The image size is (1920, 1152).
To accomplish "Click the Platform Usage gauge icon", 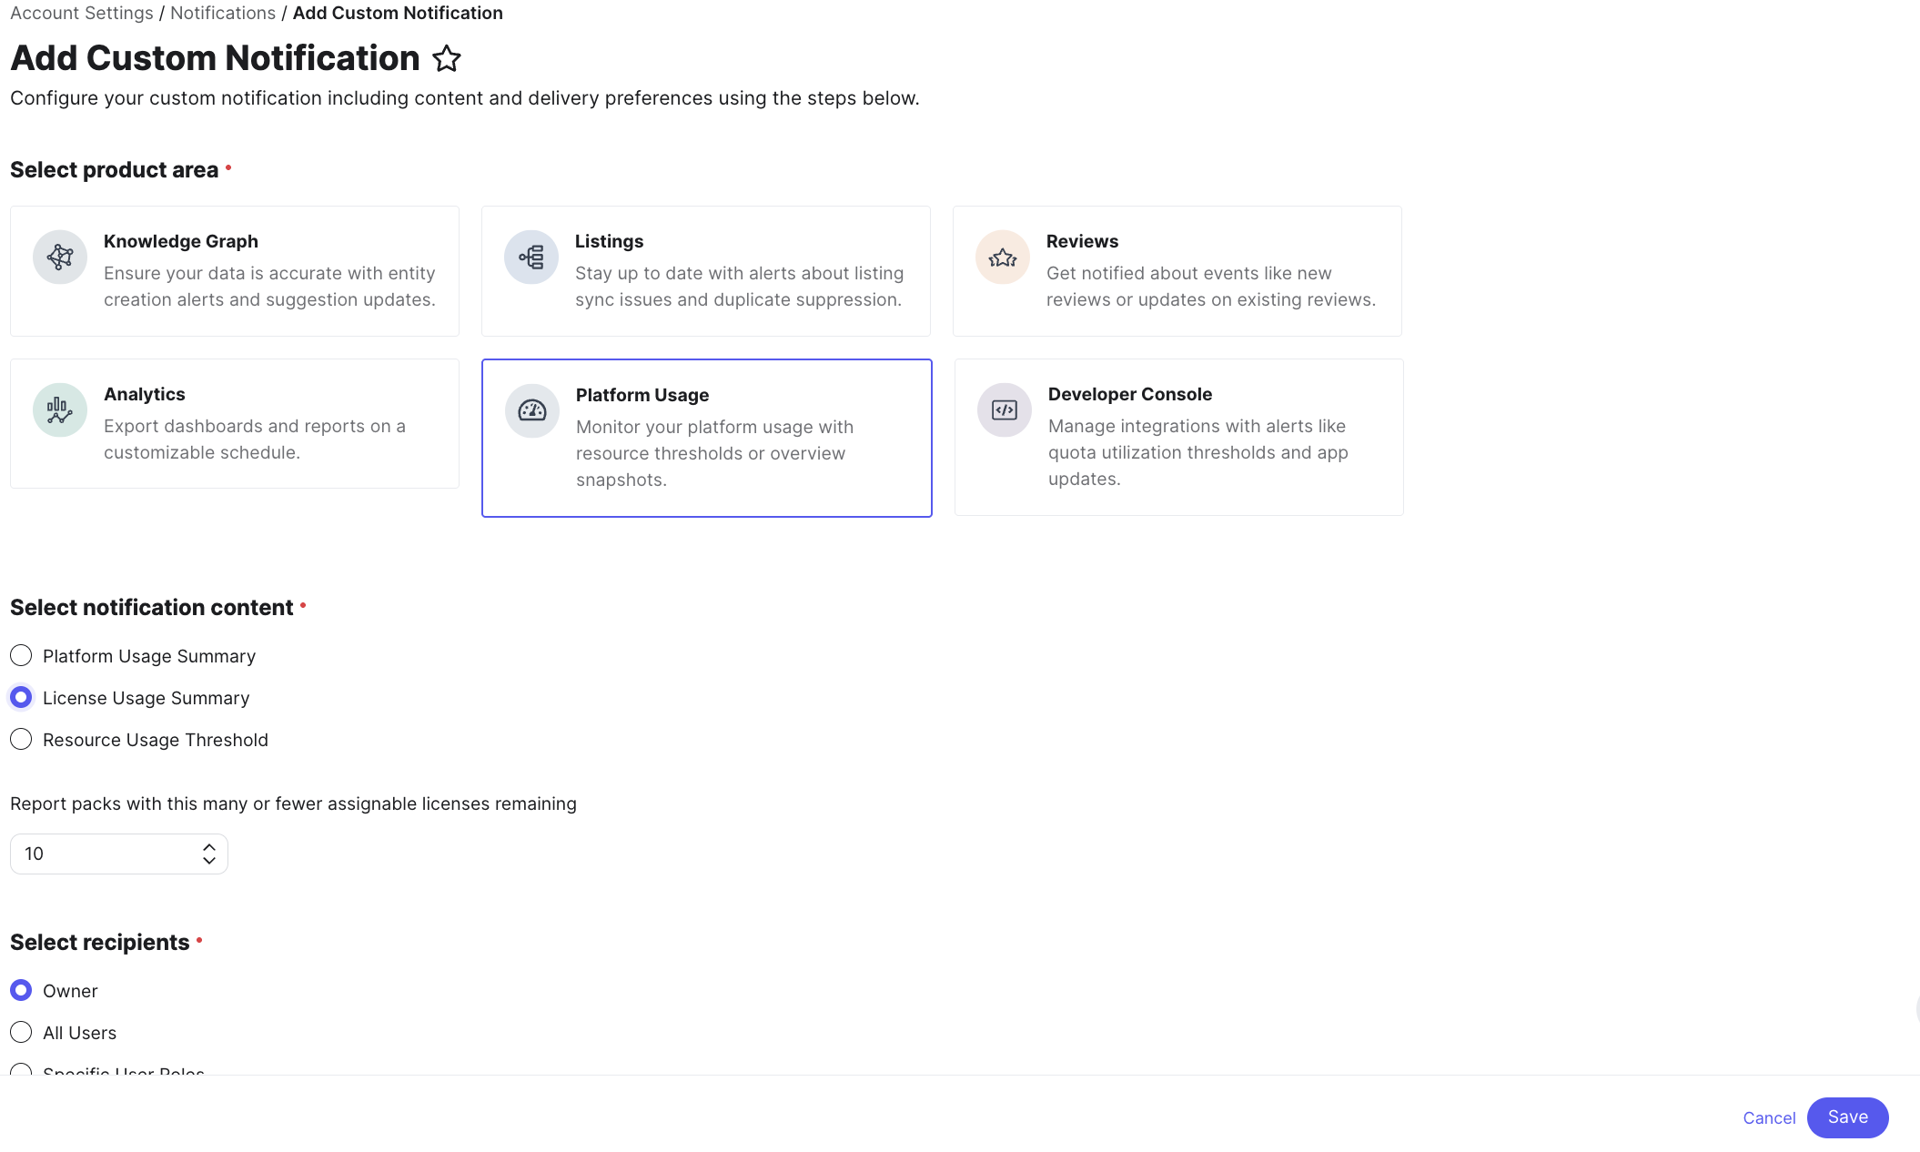I will click(532, 411).
